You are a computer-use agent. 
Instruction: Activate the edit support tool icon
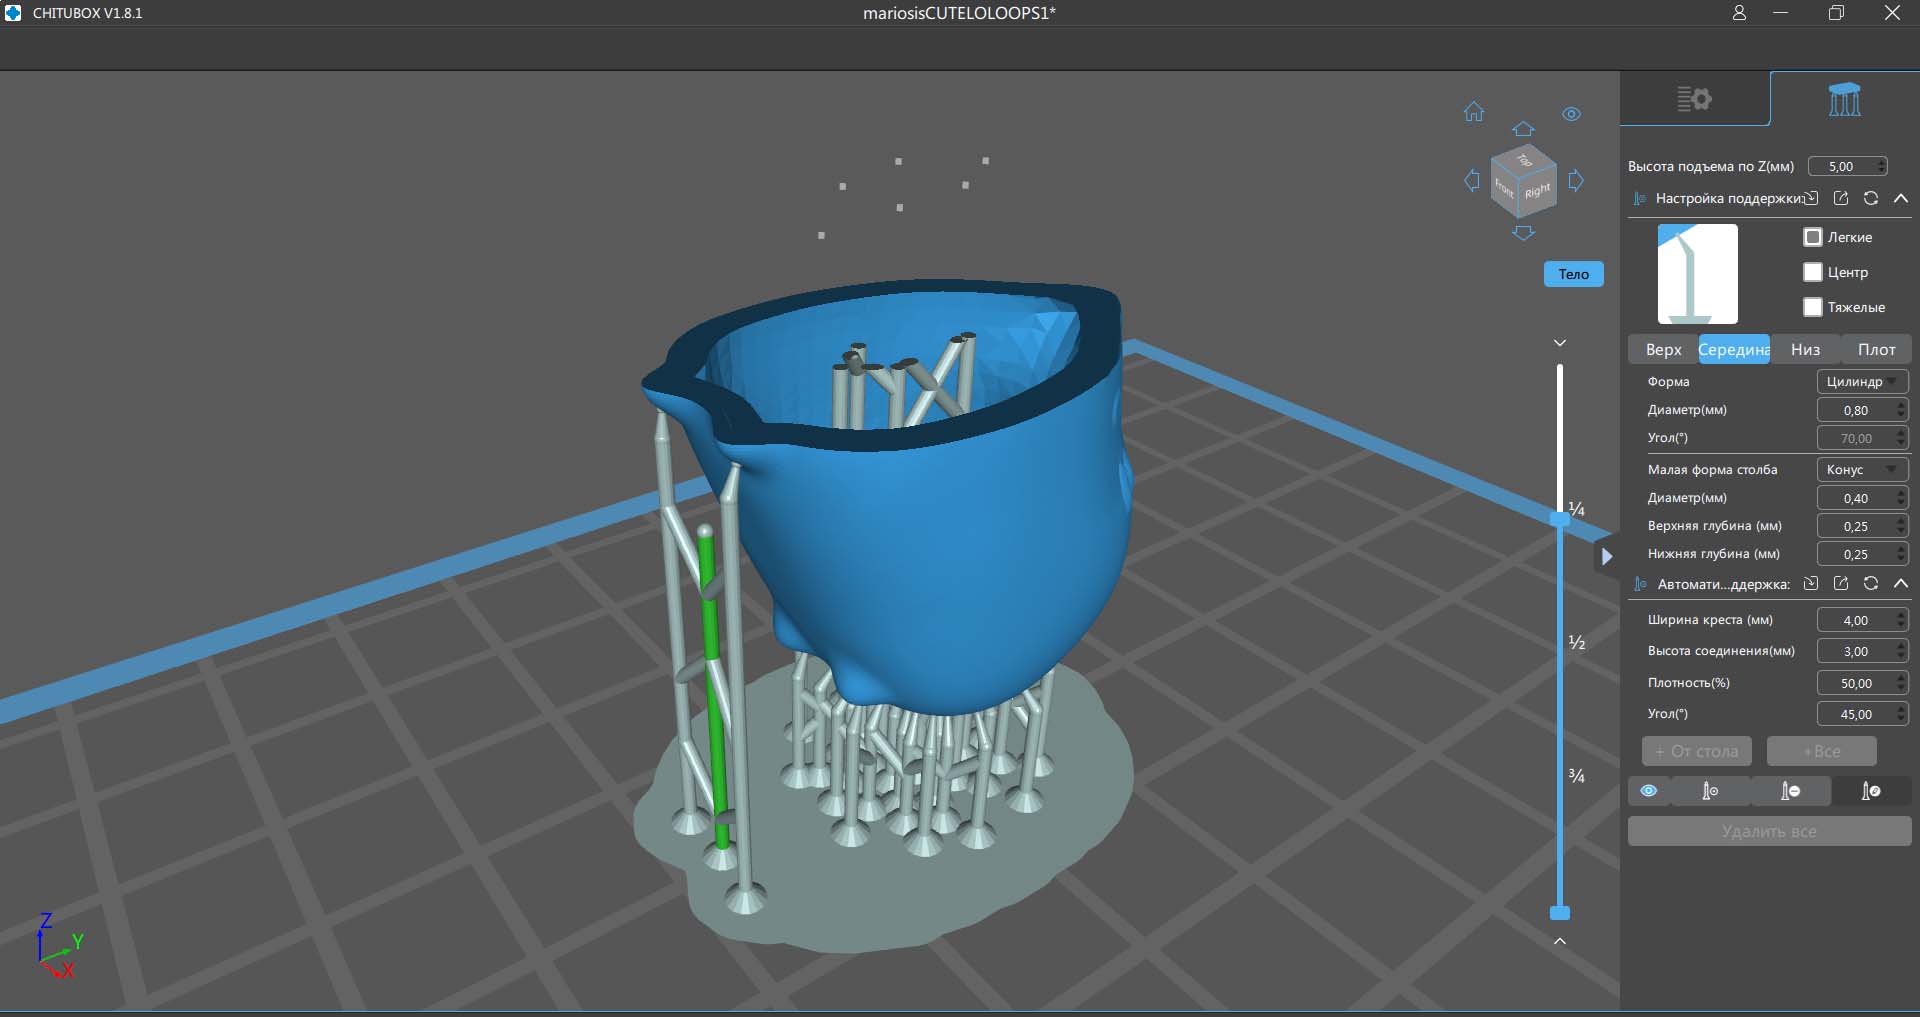click(x=1870, y=791)
